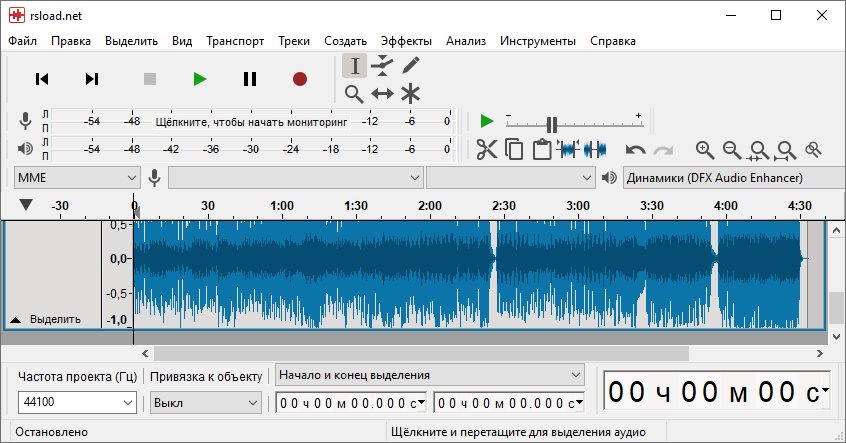Open the Треки menu
This screenshot has width=846, height=443.
tap(294, 41)
